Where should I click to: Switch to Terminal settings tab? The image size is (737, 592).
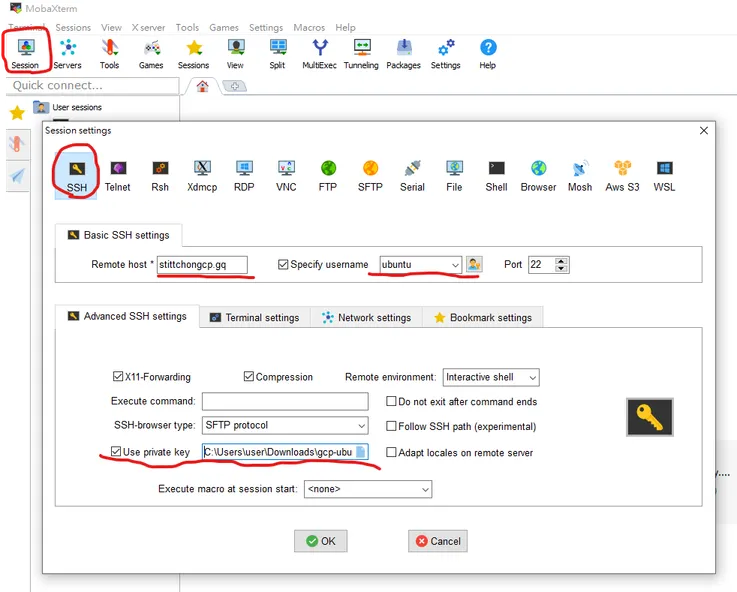[255, 318]
